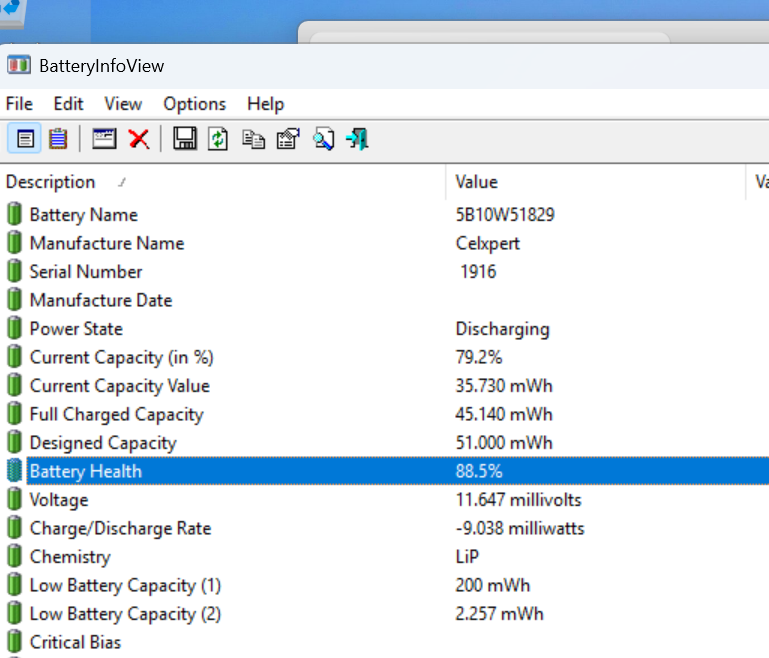This screenshot has width=769, height=658.
Task: Select the Manufacture Date row text
Action: point(101,300)
